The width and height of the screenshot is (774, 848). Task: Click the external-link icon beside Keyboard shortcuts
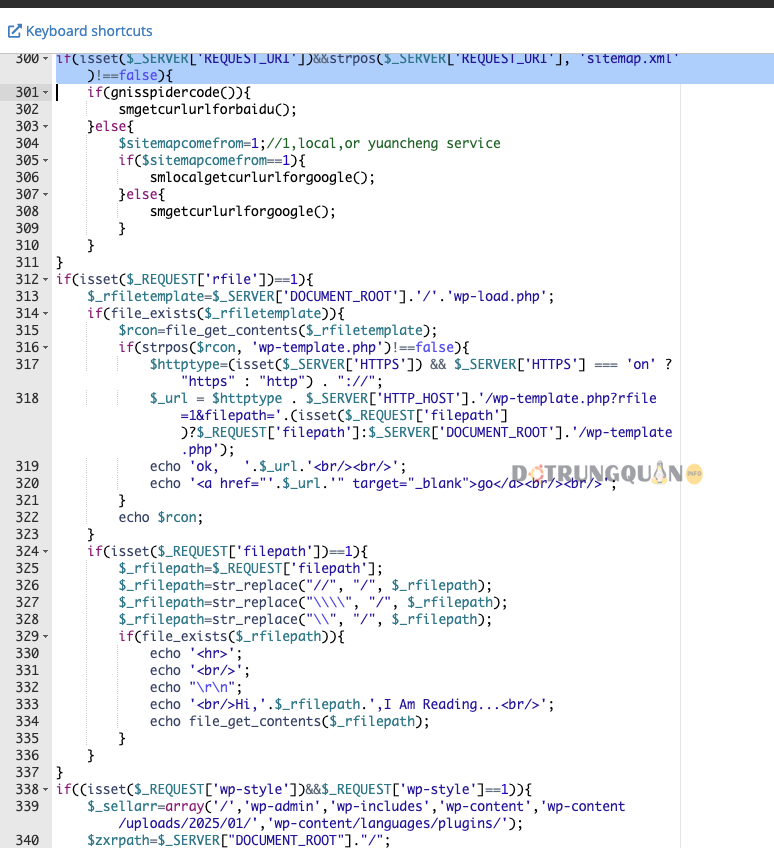coord(15,31)
